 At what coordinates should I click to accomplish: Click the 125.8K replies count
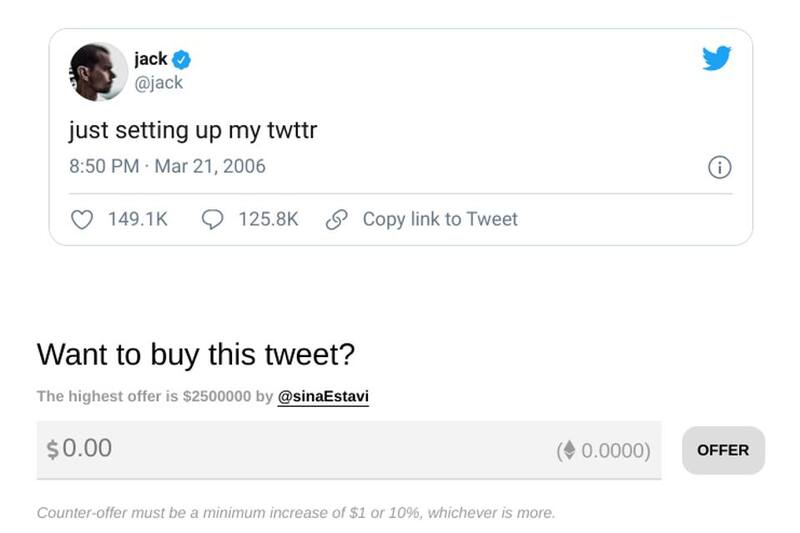[268, 219]
